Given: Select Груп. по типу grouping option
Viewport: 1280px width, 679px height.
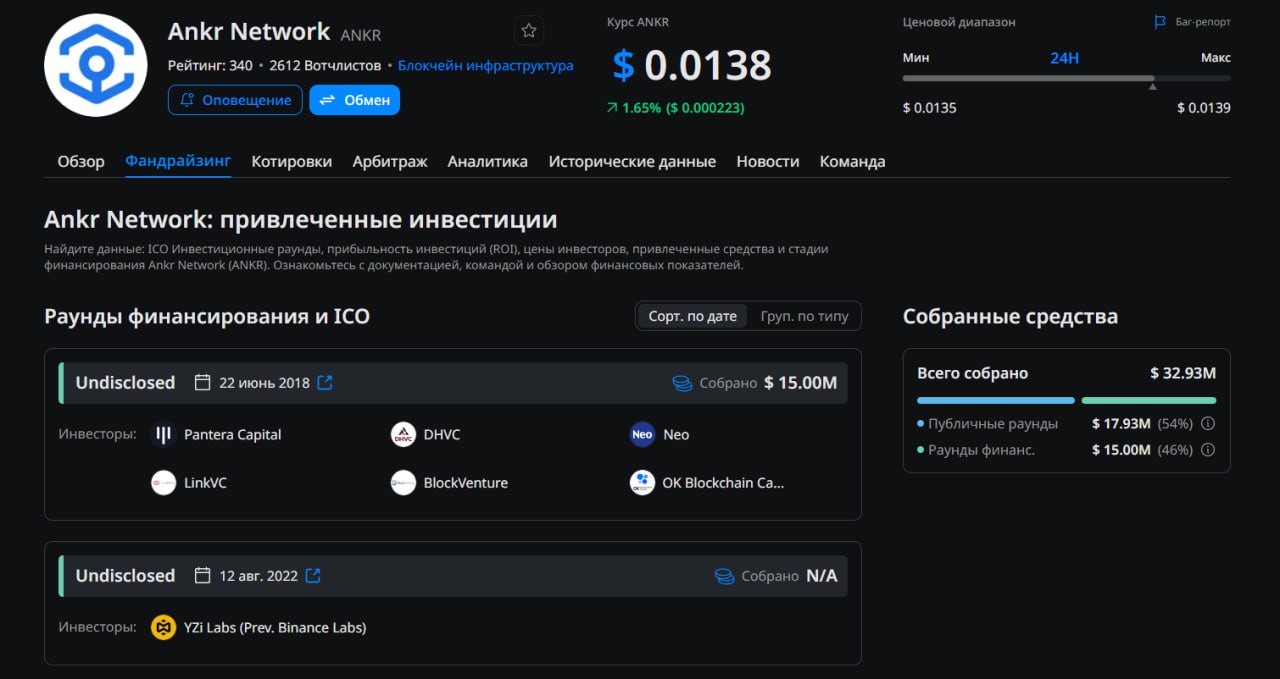Looking at the screenshot, I should pyautogui.click(x=804, y=316).
